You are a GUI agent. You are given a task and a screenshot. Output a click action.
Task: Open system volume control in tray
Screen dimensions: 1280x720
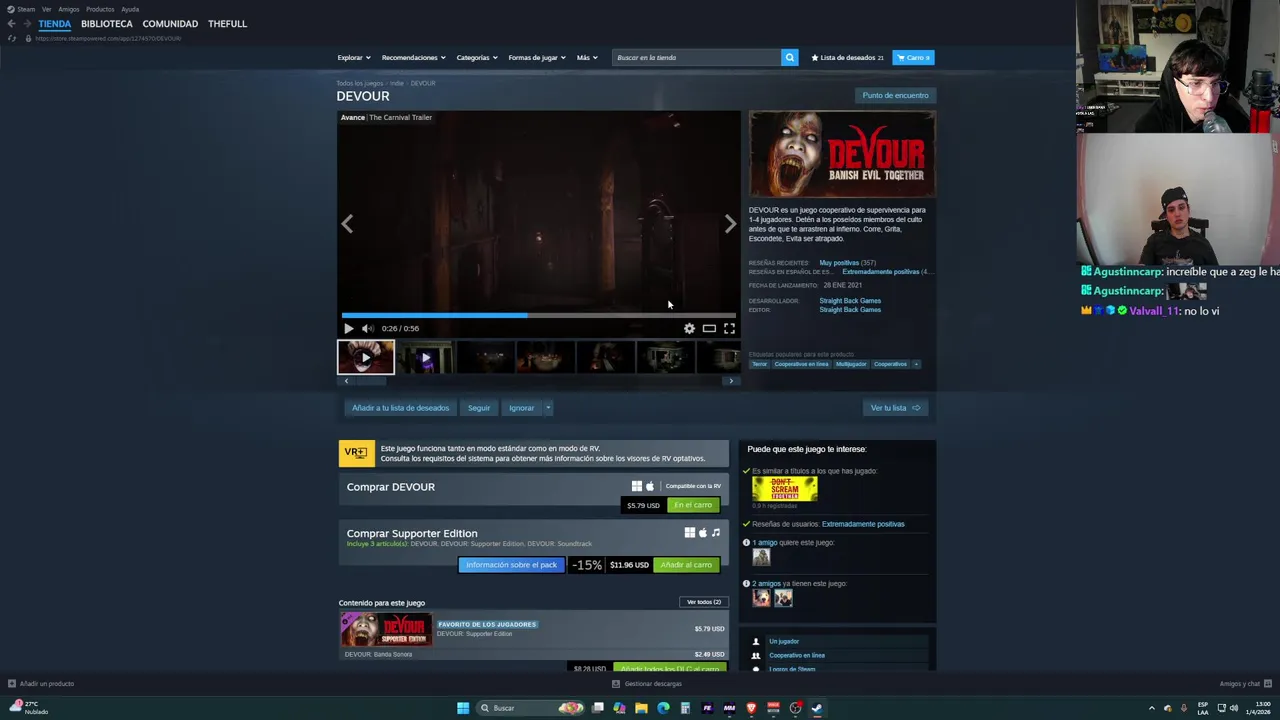[1234, 708]
